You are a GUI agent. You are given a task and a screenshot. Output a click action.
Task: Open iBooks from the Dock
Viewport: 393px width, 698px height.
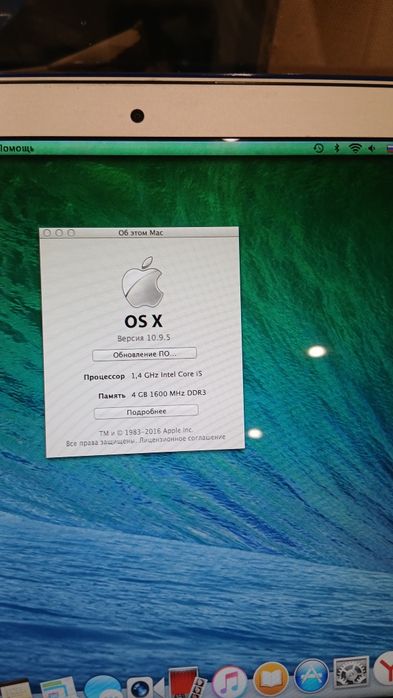[x=271, y=679]
